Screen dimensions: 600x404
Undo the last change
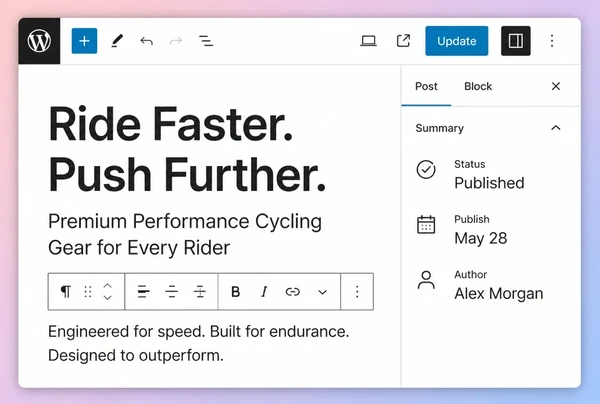[x=147, y=41]
